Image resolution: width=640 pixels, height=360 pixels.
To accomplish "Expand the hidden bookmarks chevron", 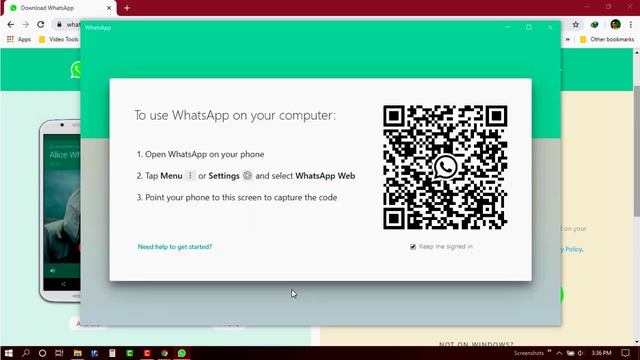I will [567, 39].
